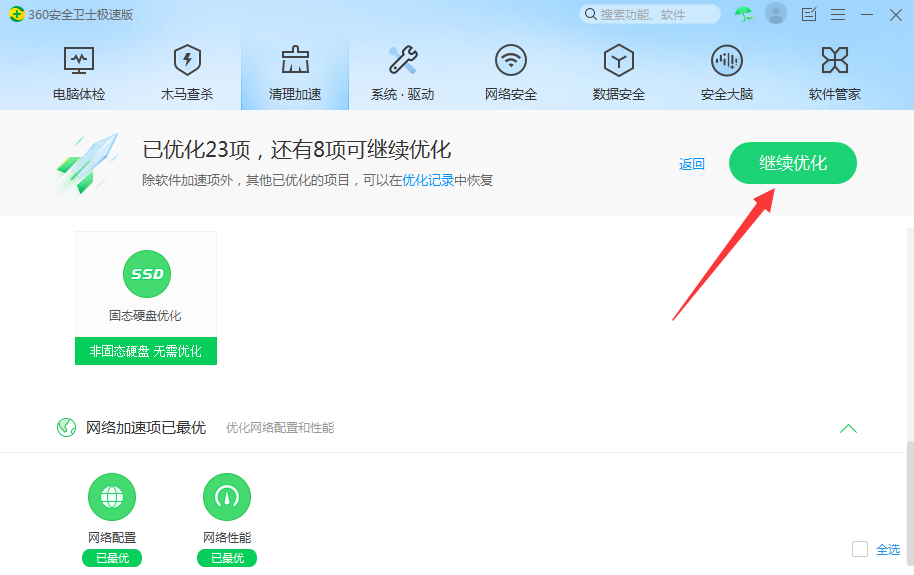The image size is (914, 575).
Task: Open the 安全大脑 tab
Action: (726, 73)
